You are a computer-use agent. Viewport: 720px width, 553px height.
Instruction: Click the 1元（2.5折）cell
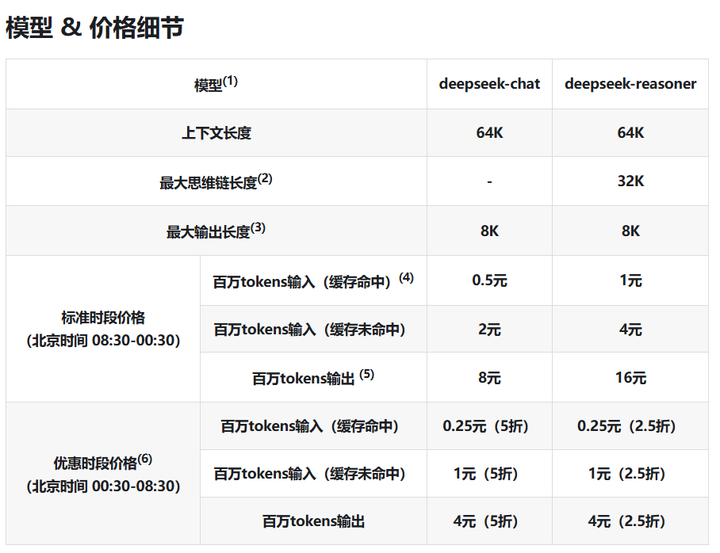pos(630,474)
